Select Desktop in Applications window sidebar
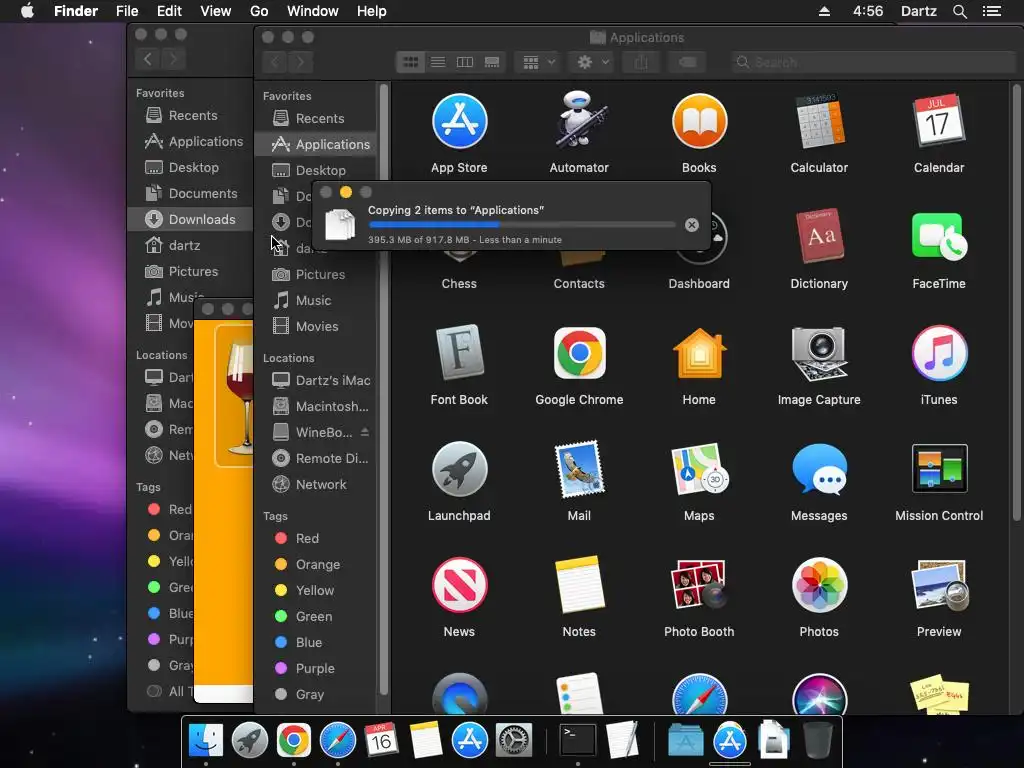 (315, 170)
